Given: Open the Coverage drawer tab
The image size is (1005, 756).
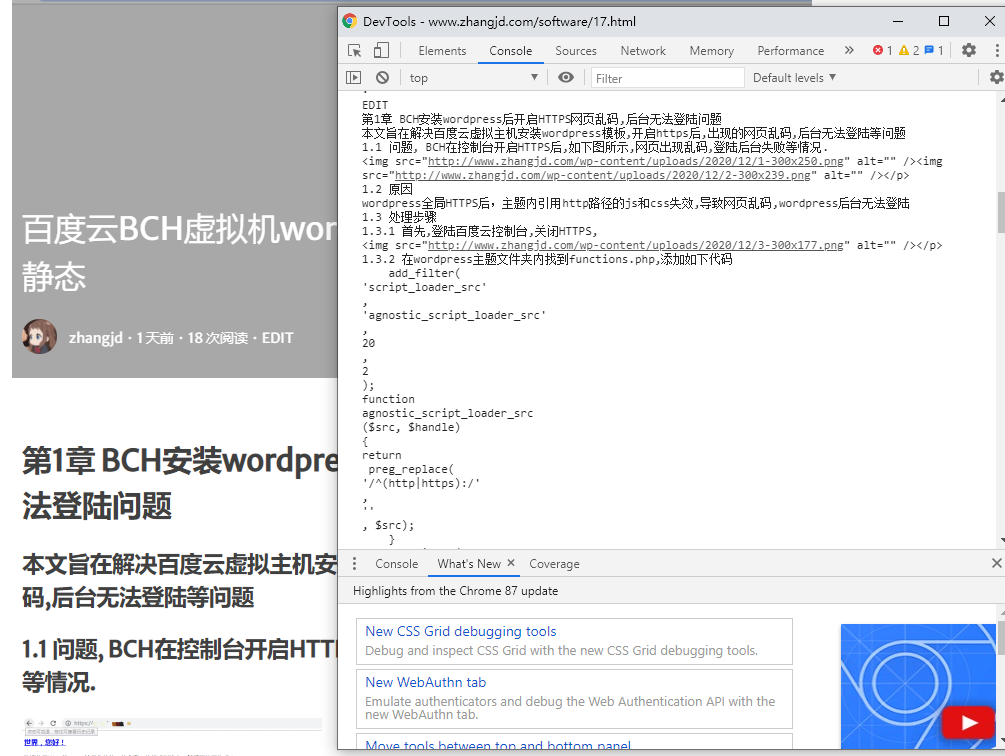Looking at the screenshot, I should pyautogui.click(x=554, y=564).
